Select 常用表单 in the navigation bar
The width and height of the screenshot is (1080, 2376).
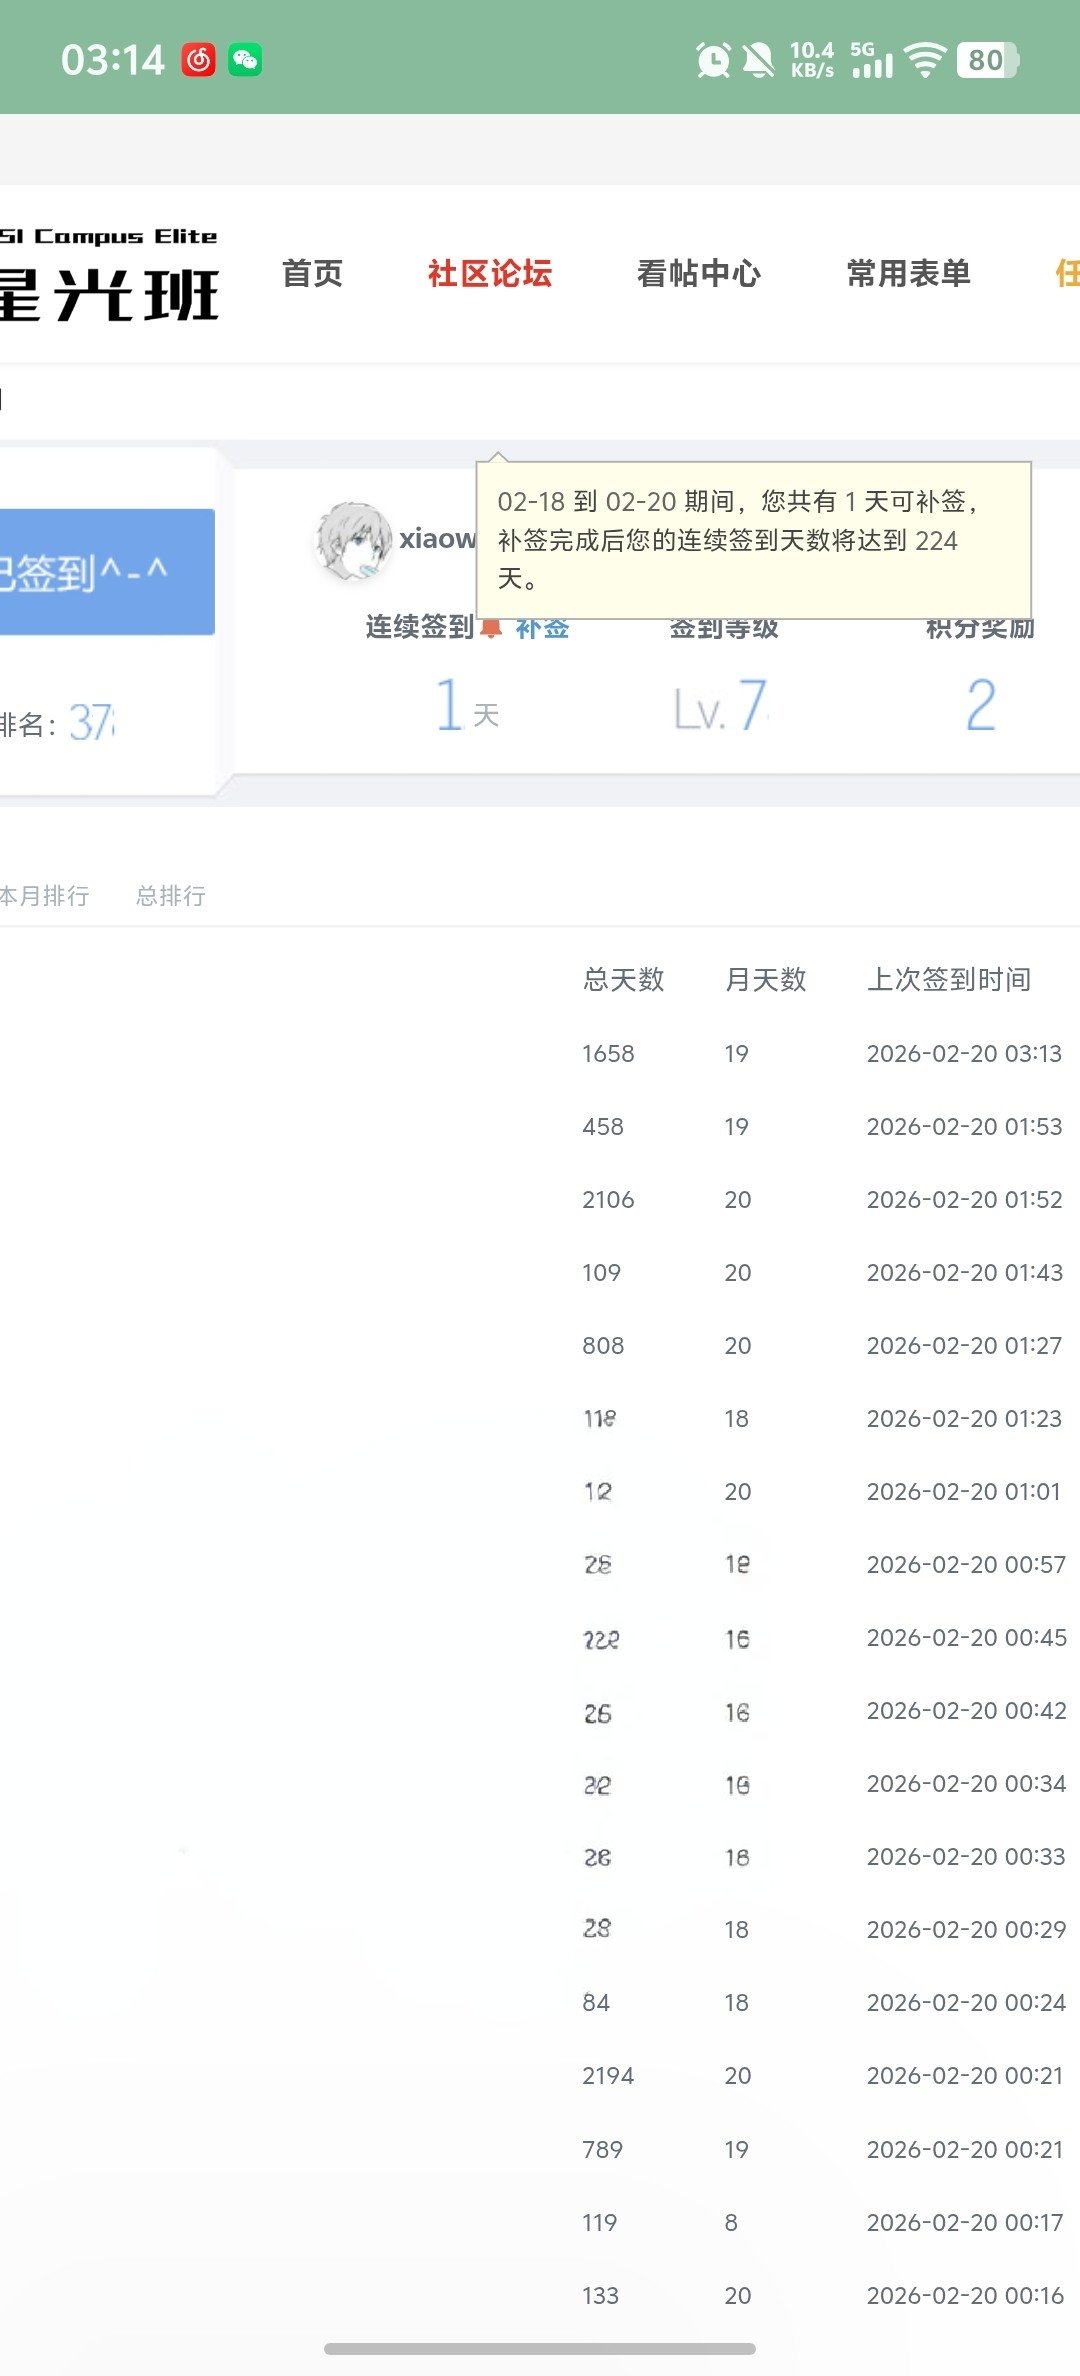coord(908,273)
